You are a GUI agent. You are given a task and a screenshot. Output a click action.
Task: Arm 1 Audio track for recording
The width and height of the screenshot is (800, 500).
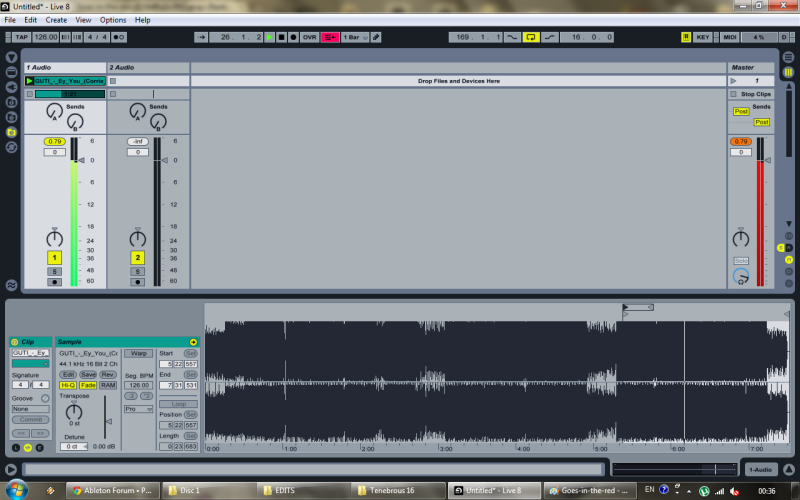click(x=55, y=282)
